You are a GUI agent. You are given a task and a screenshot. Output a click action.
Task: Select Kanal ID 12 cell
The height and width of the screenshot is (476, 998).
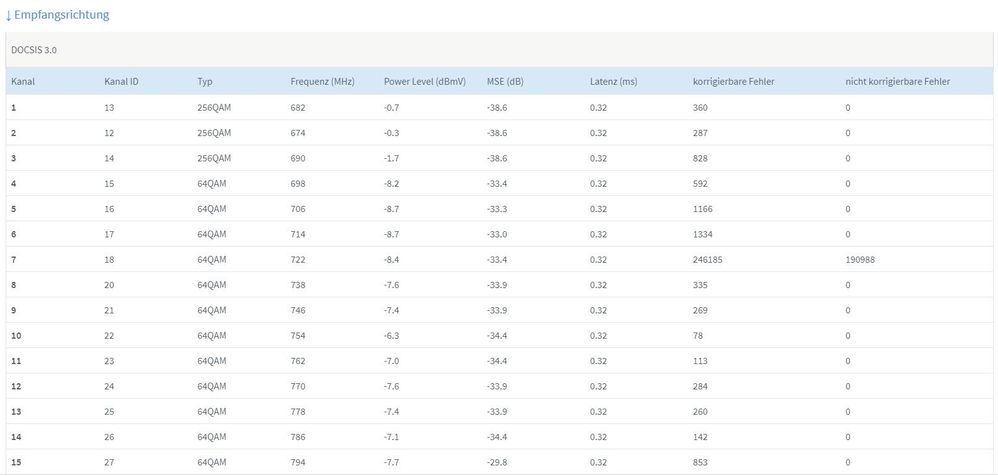(x=109, y=133)
